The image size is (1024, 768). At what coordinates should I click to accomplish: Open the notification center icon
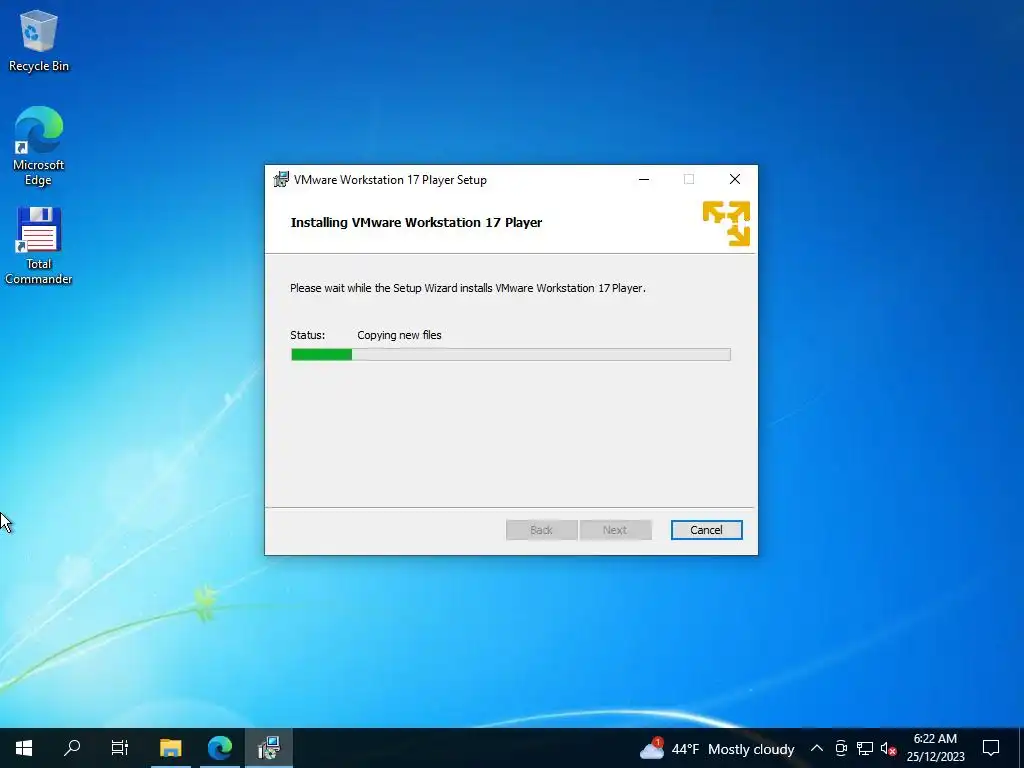pos(991,748)
